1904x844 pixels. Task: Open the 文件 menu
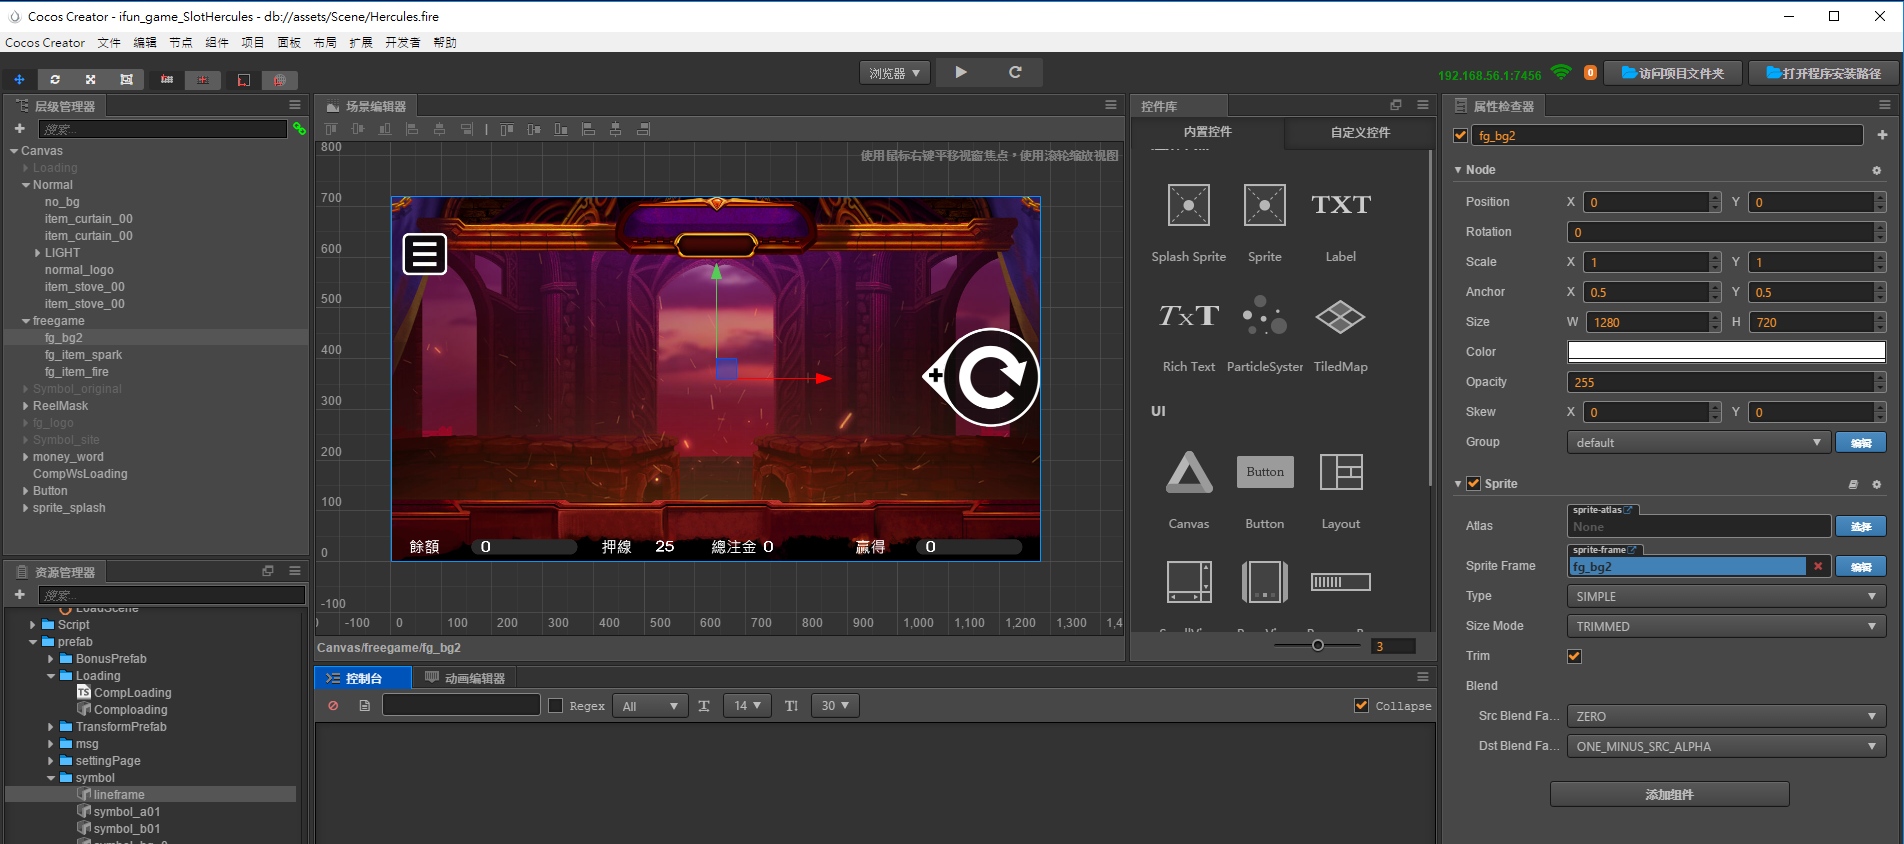[109, 42]
